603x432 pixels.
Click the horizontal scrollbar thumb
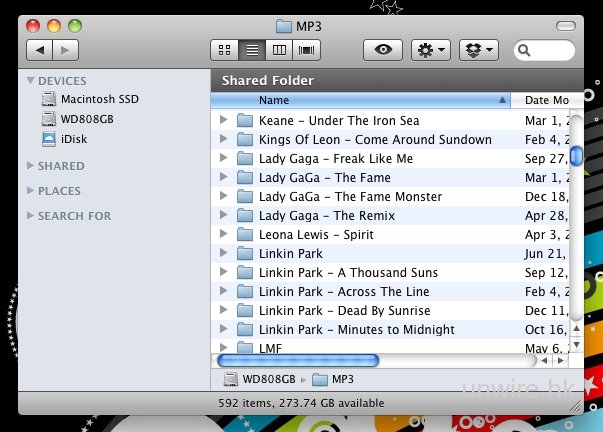point(298,360)
